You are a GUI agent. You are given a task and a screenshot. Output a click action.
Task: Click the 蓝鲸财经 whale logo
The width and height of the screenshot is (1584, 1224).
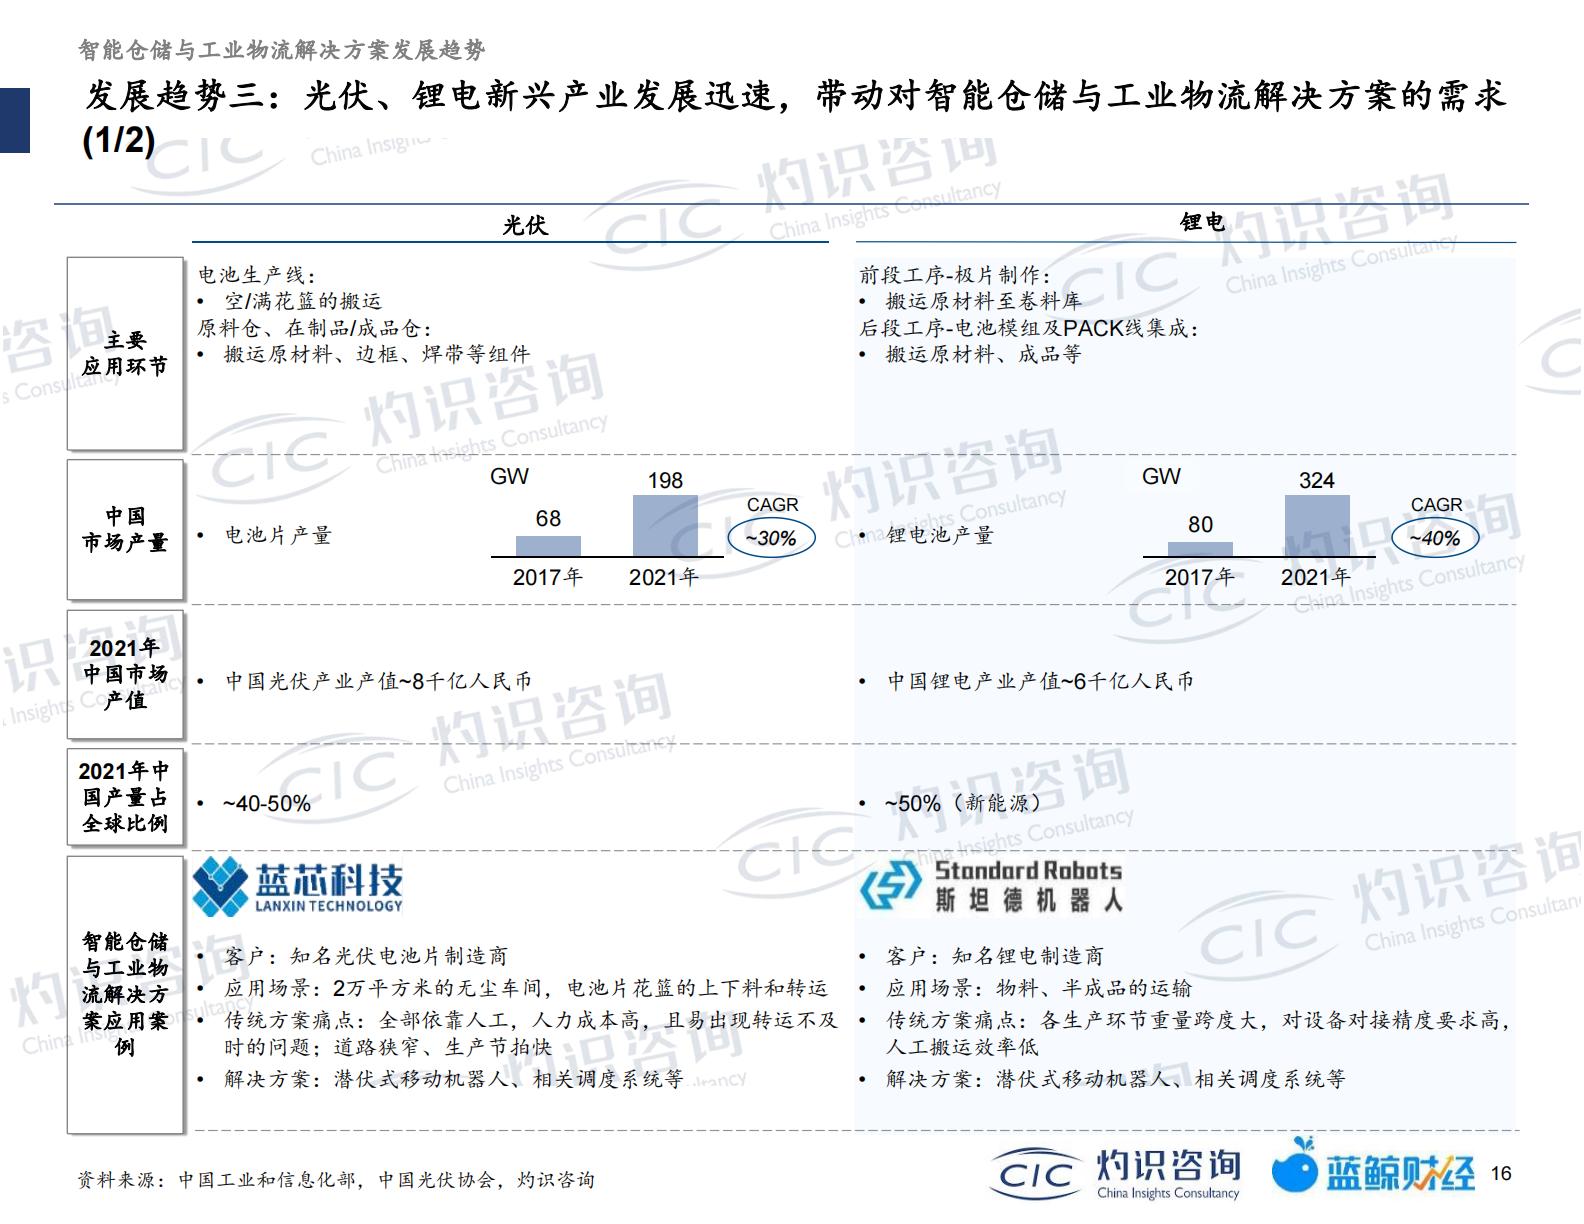(1373, 1168)
